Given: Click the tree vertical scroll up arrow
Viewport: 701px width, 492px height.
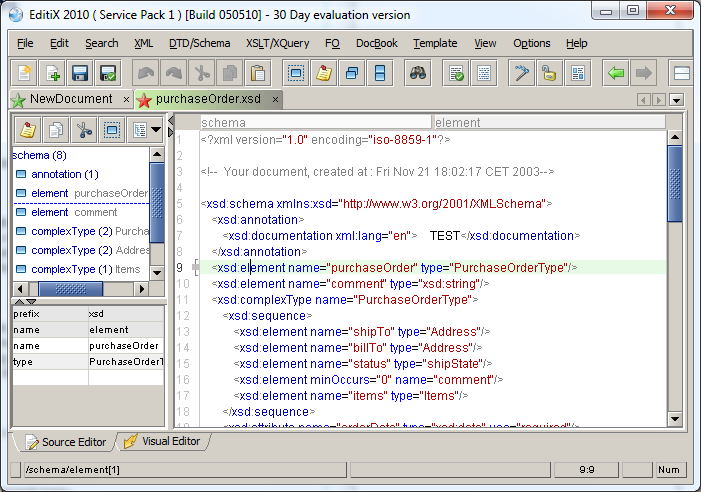Looking at the screenshot, I should tap(157, 155).
